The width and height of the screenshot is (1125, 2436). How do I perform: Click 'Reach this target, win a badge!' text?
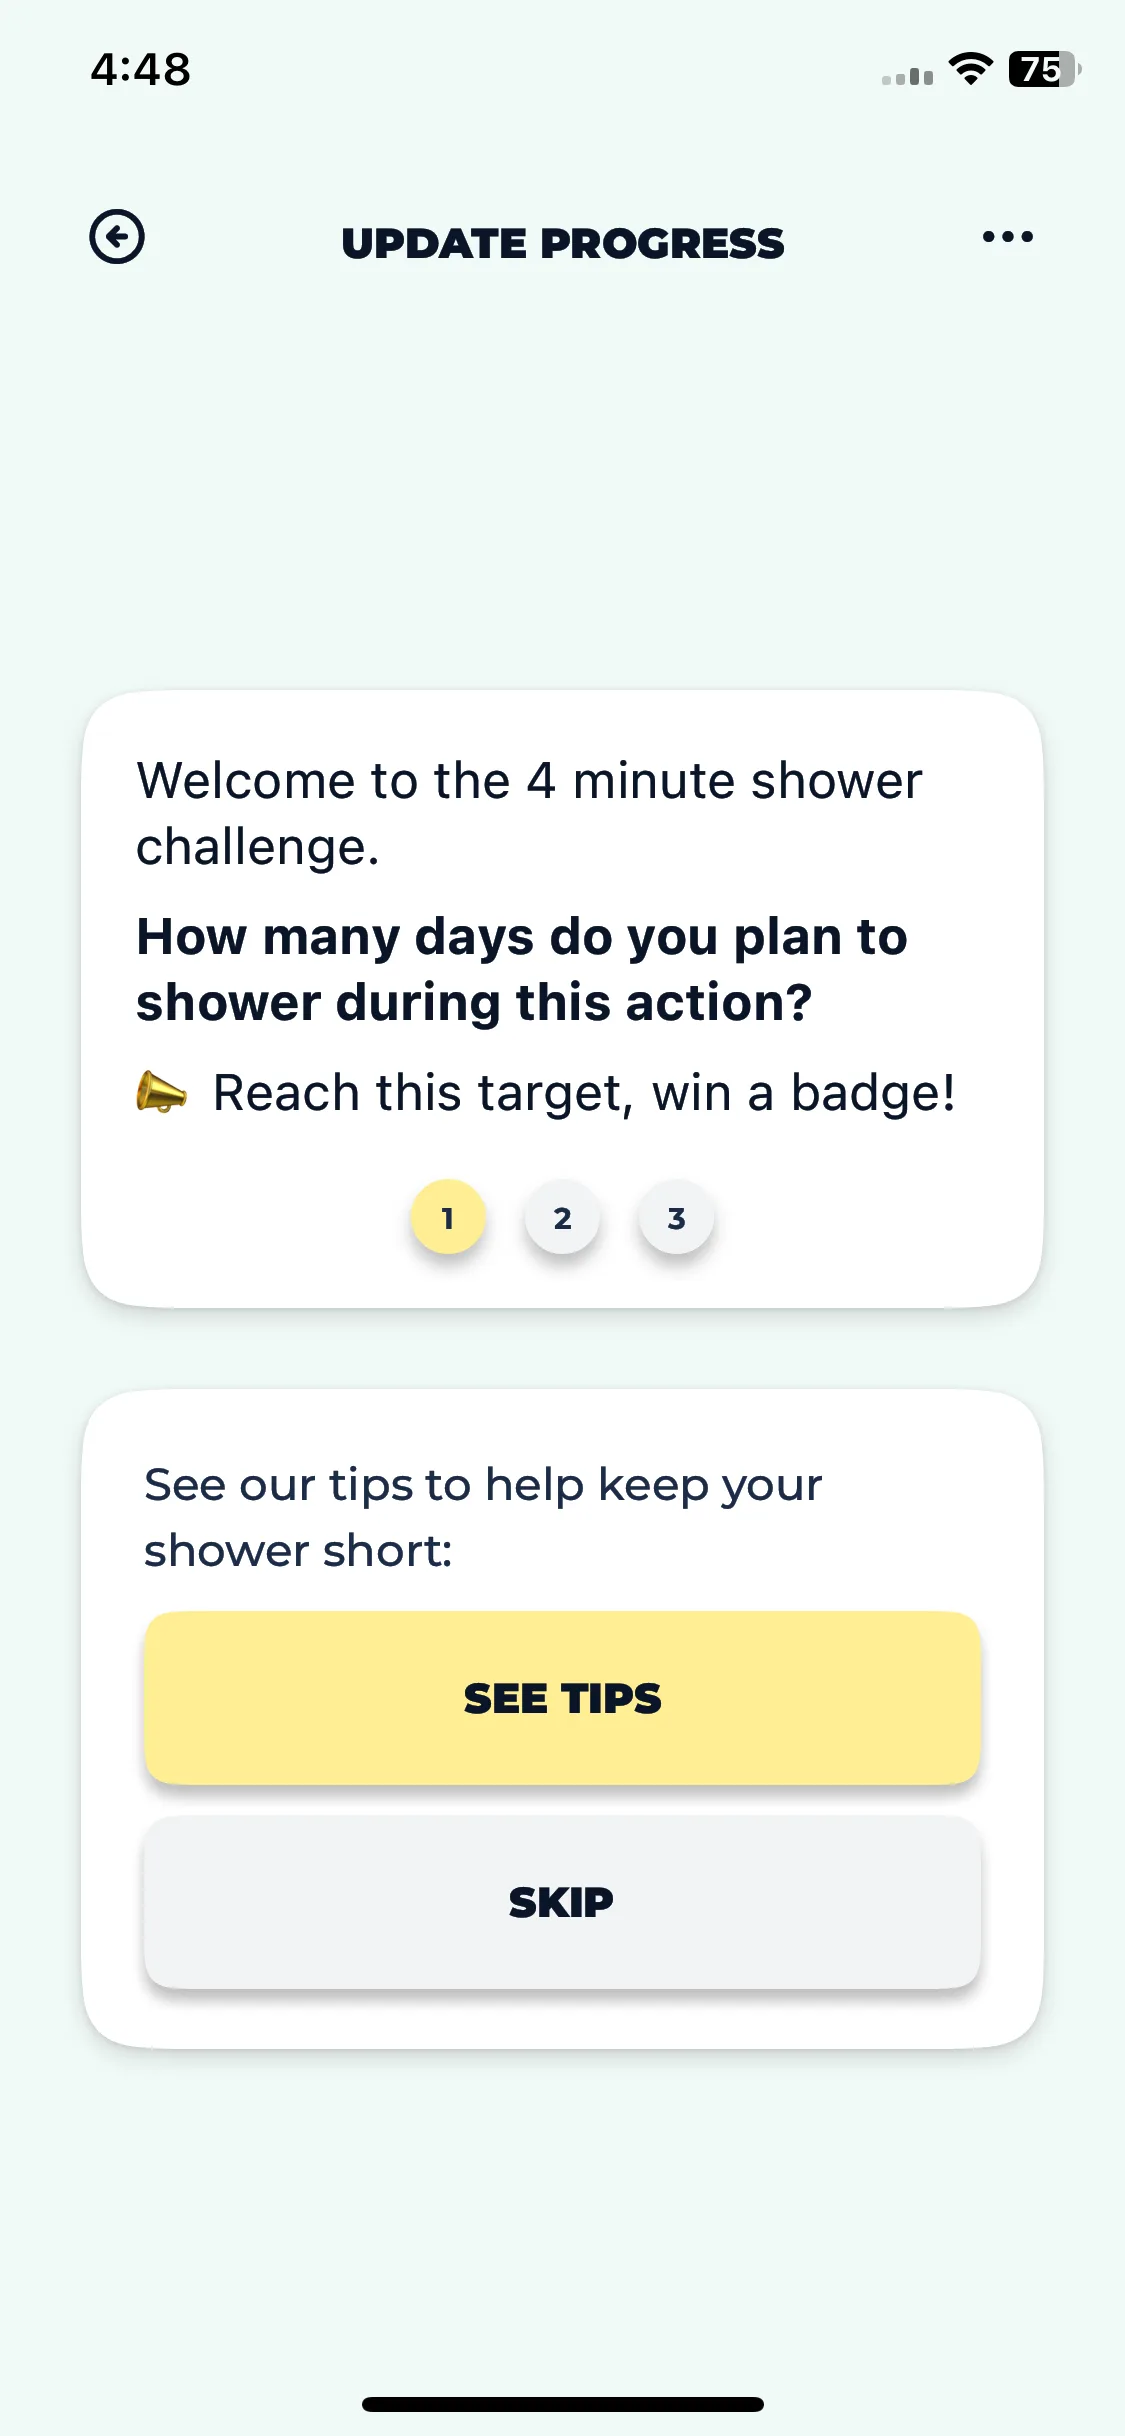584,1093
